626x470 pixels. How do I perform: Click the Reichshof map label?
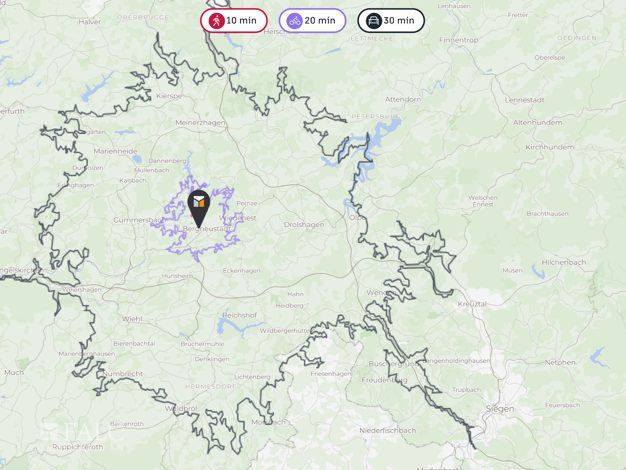(x=240, y=315)
